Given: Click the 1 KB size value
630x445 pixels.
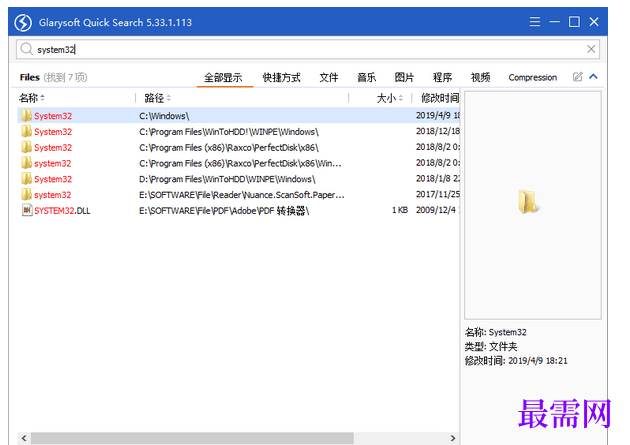Looking at the screenshot, I should [400, 210].
